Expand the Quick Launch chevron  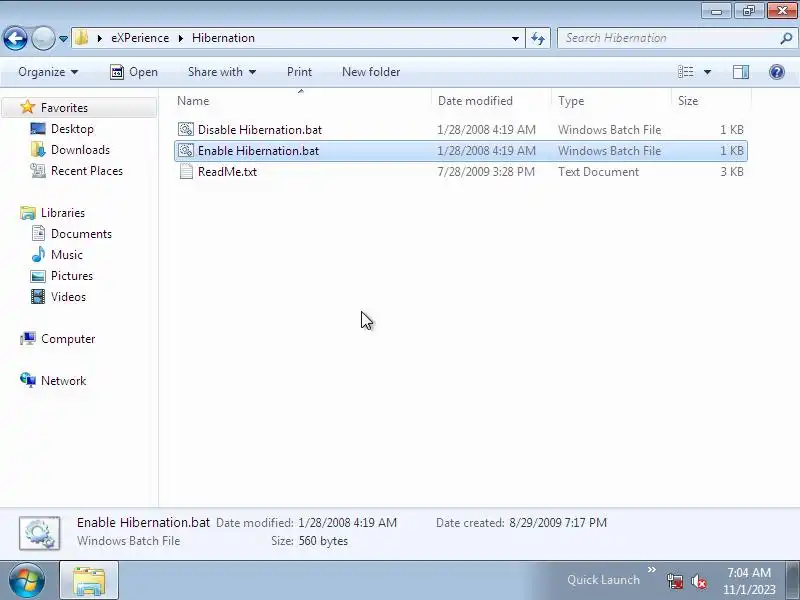coord(652,569)
